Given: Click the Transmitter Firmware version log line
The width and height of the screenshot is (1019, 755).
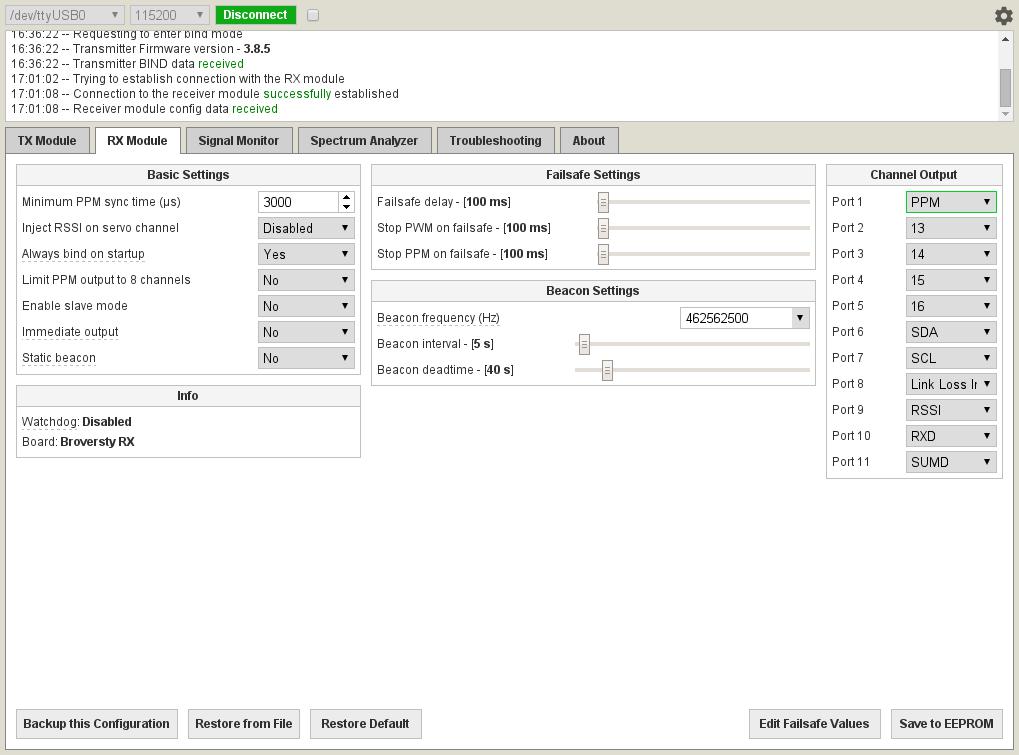Looking at the screenshot, I should pos(140,49).
